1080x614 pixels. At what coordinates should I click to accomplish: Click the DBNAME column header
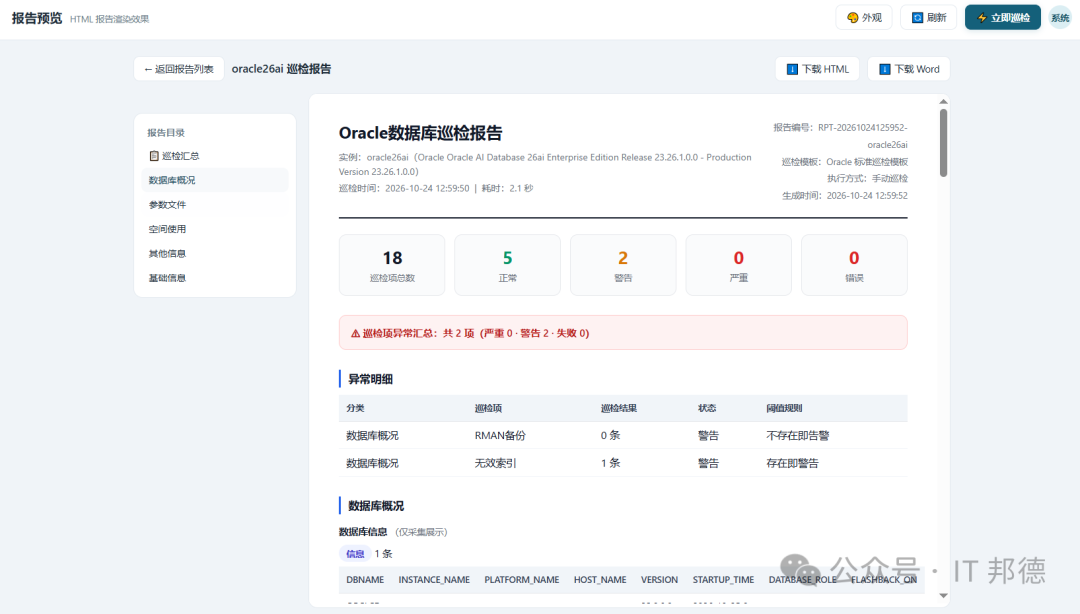point(365,580)
